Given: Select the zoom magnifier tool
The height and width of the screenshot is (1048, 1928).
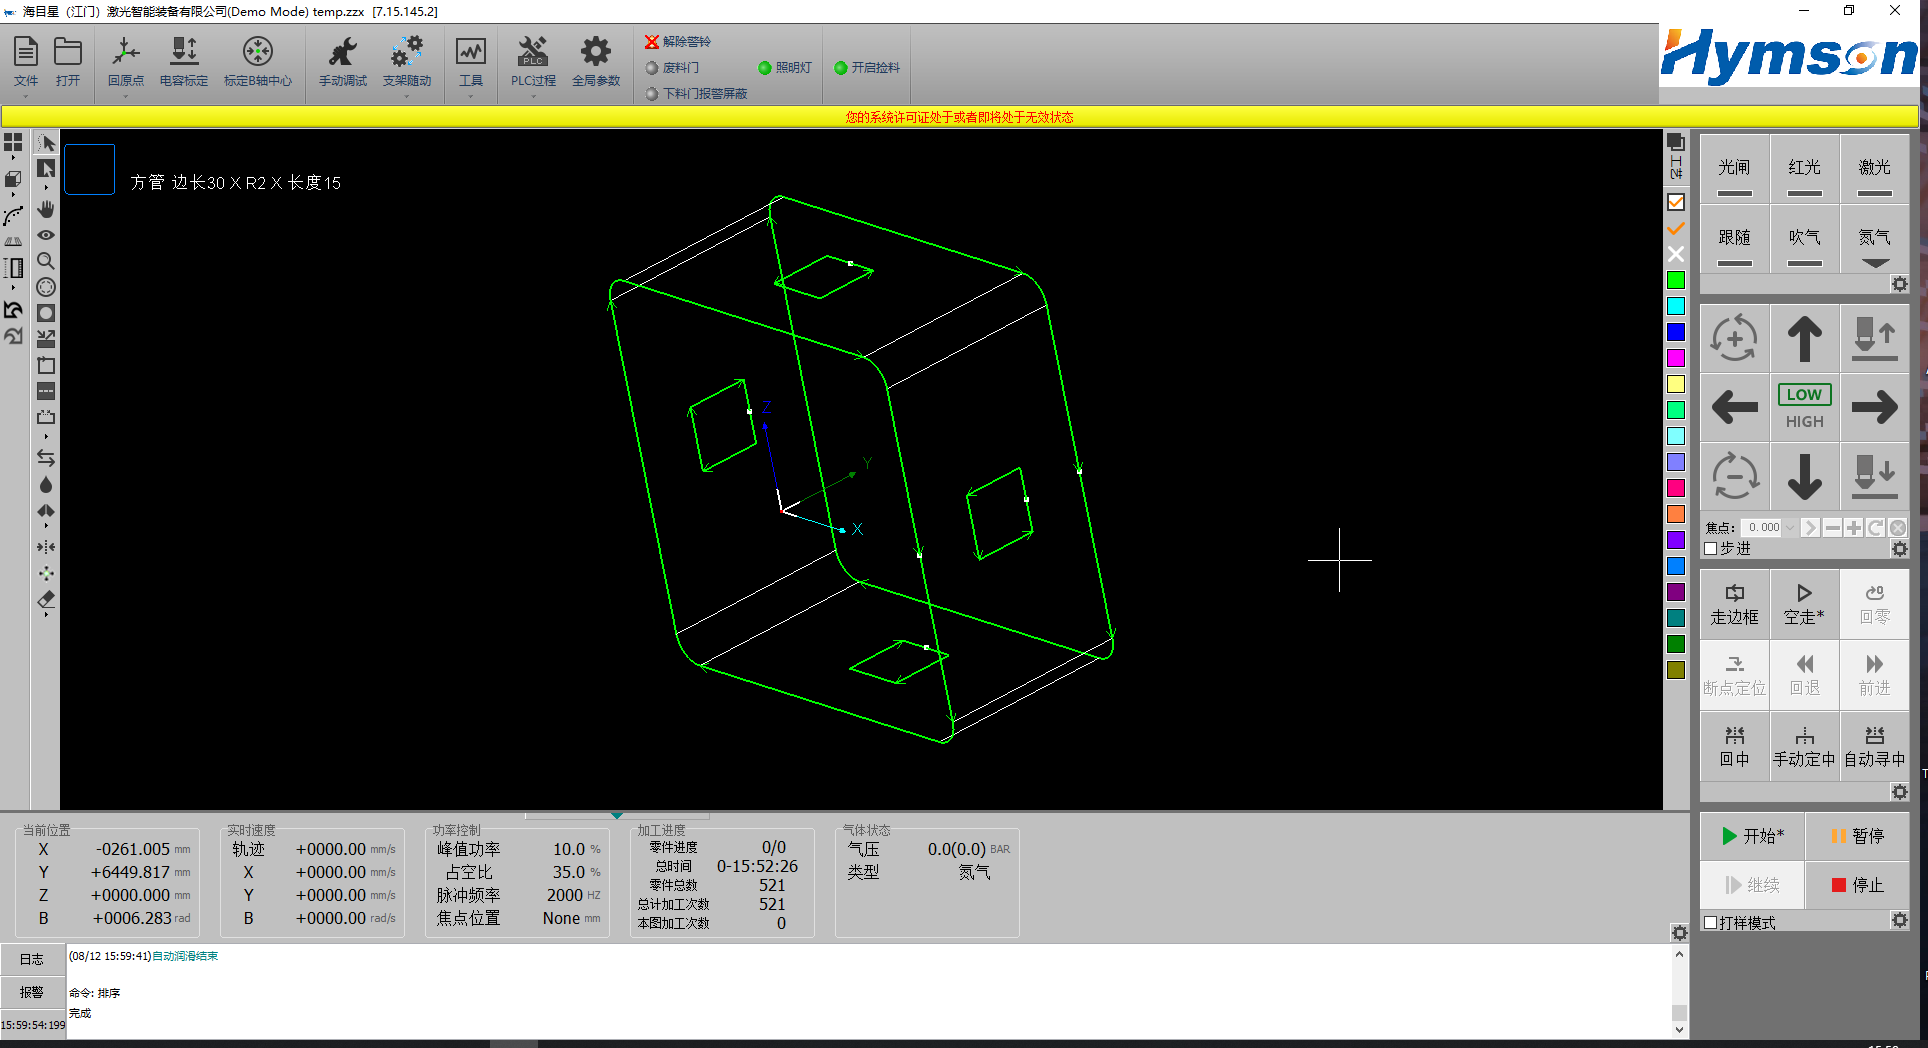Looking at the screenshot, I should [46, 261].
